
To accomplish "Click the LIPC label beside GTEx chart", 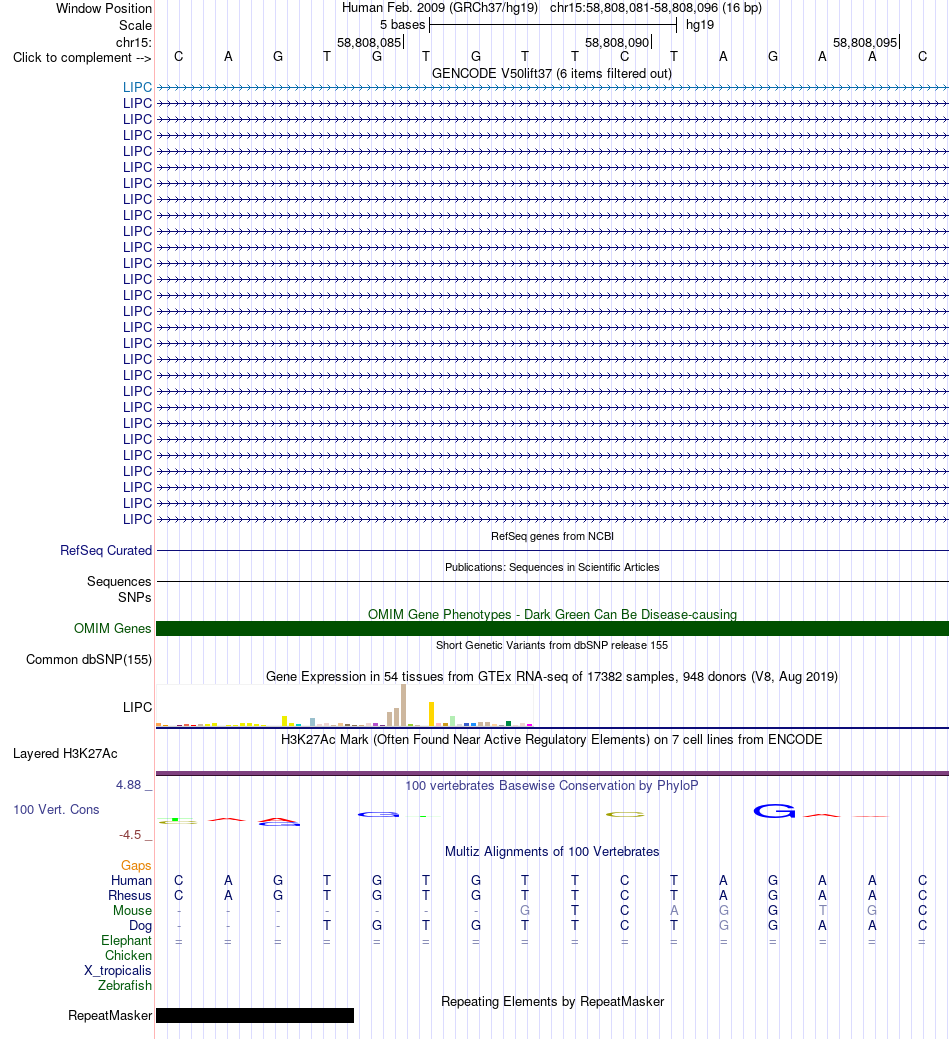I will [137, 708].
